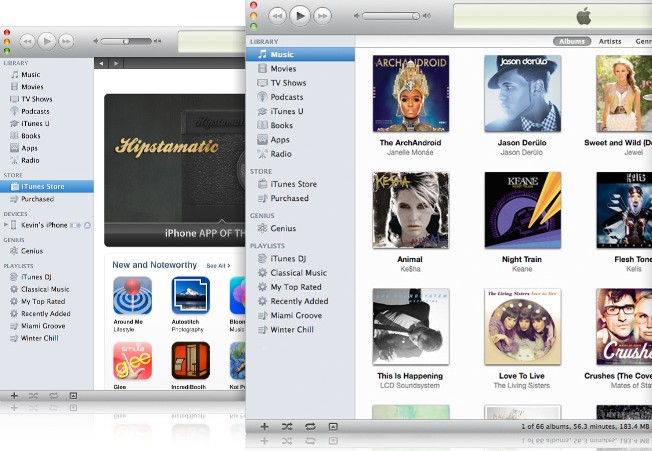Image resolution: width=652 pixels, height=451 pixels.
Task: Click Next button in the back window
Action: tap(66, 41)
